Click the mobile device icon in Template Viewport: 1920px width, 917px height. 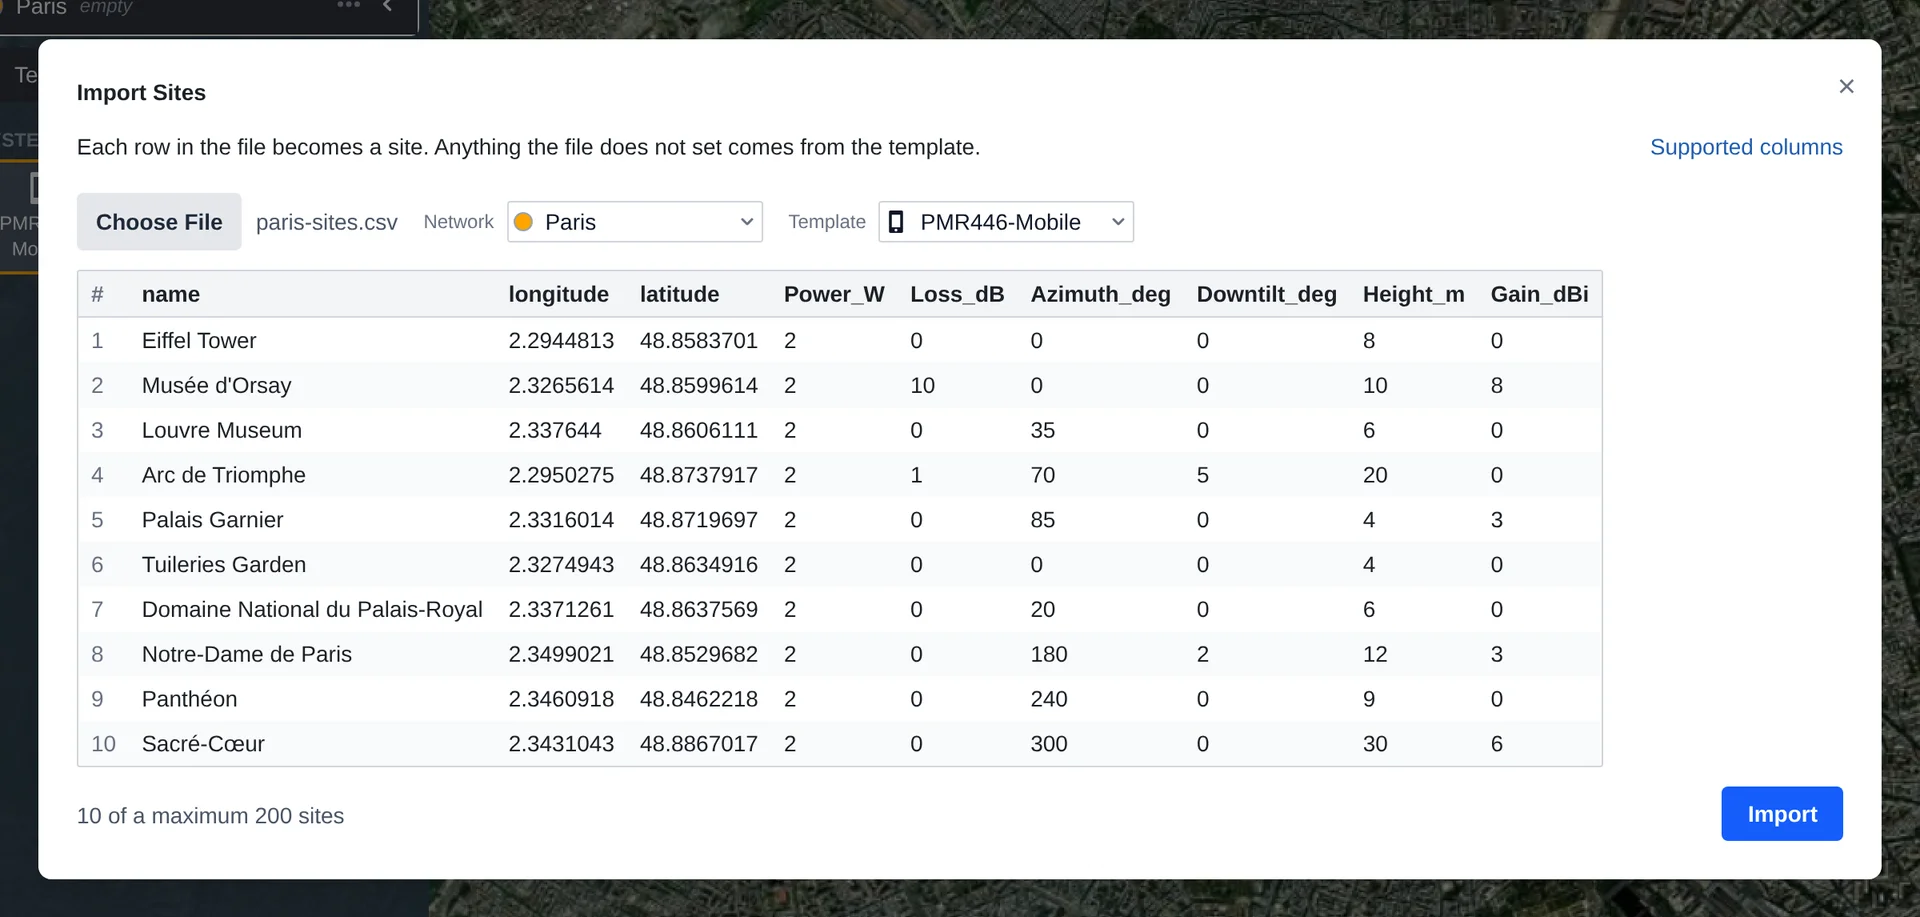click(896, 222)
